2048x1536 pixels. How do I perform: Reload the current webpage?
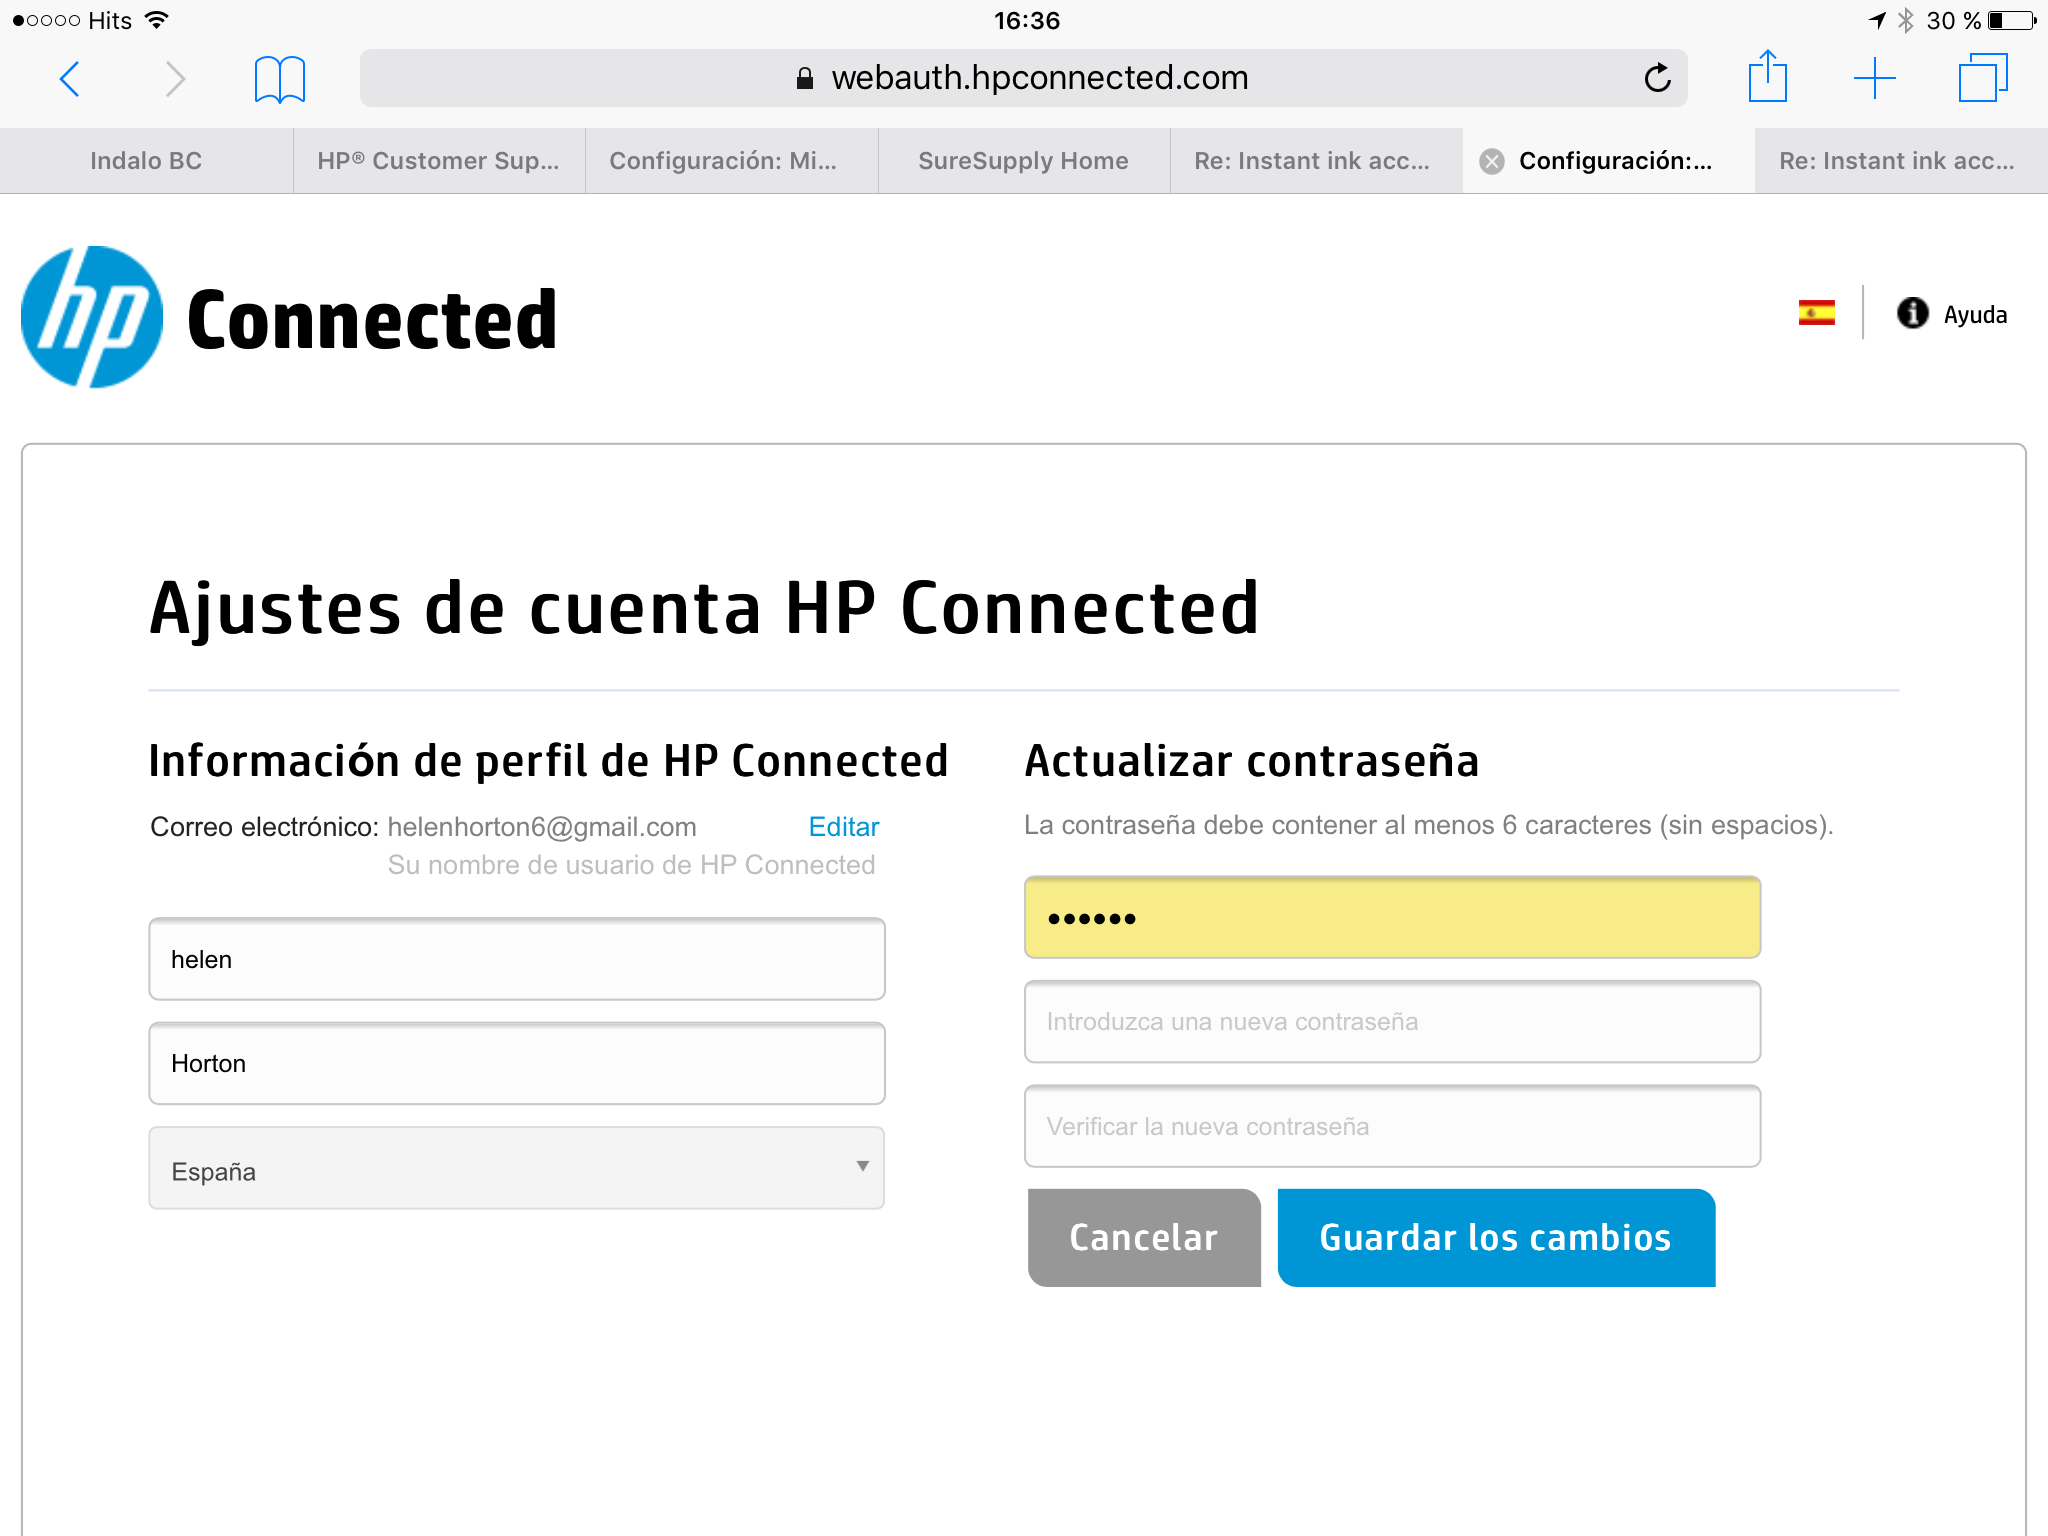tap(1657, 77)
